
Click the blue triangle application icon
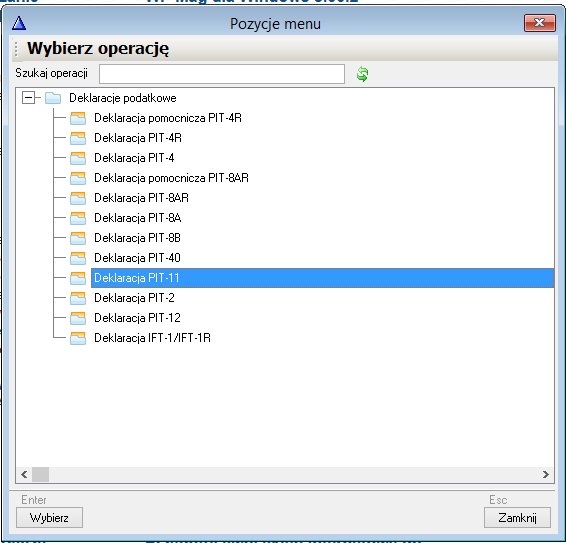[x=19, y=24]
